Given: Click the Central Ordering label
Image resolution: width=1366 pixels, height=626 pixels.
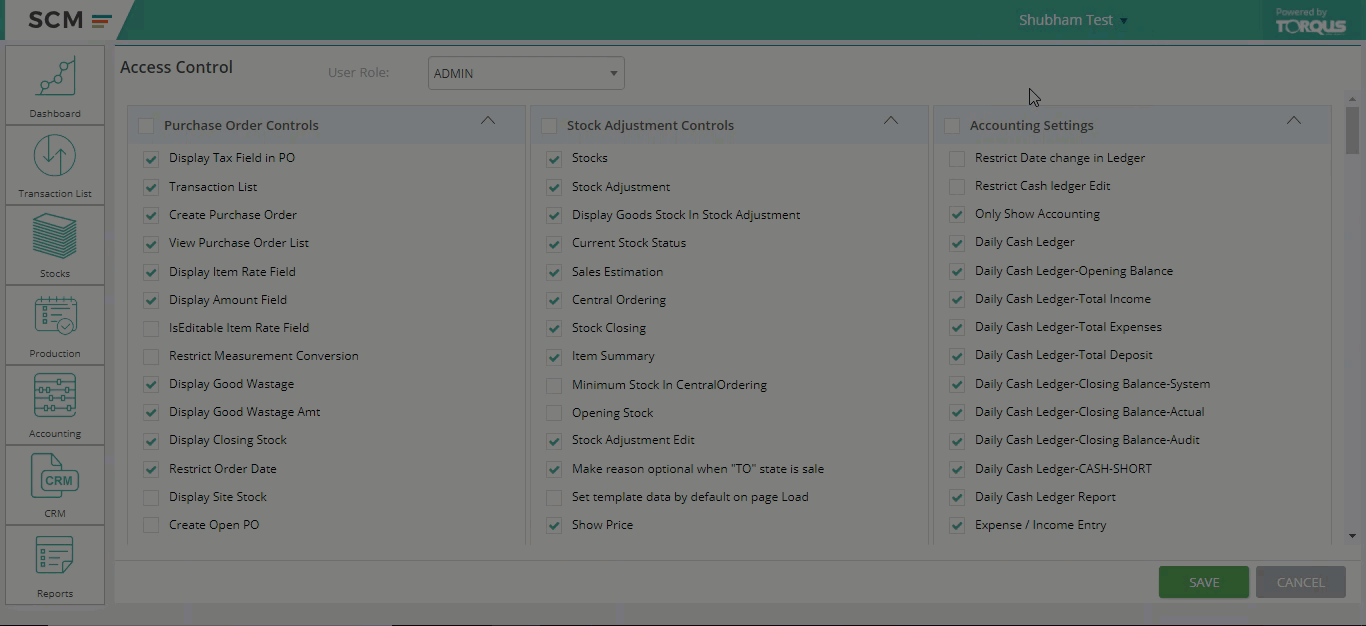Looking at the screenshot, I should click(x=619, y=300).
